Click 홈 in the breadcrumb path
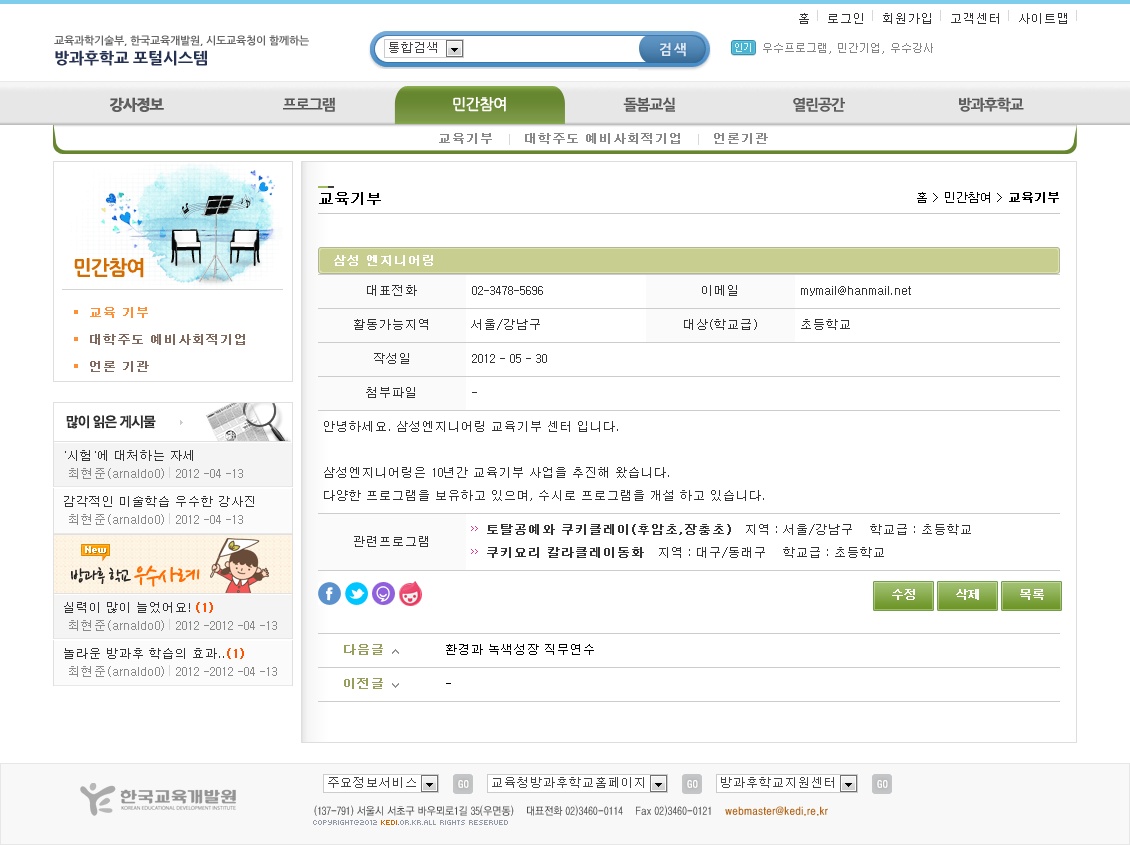 (x=922, y=197)
